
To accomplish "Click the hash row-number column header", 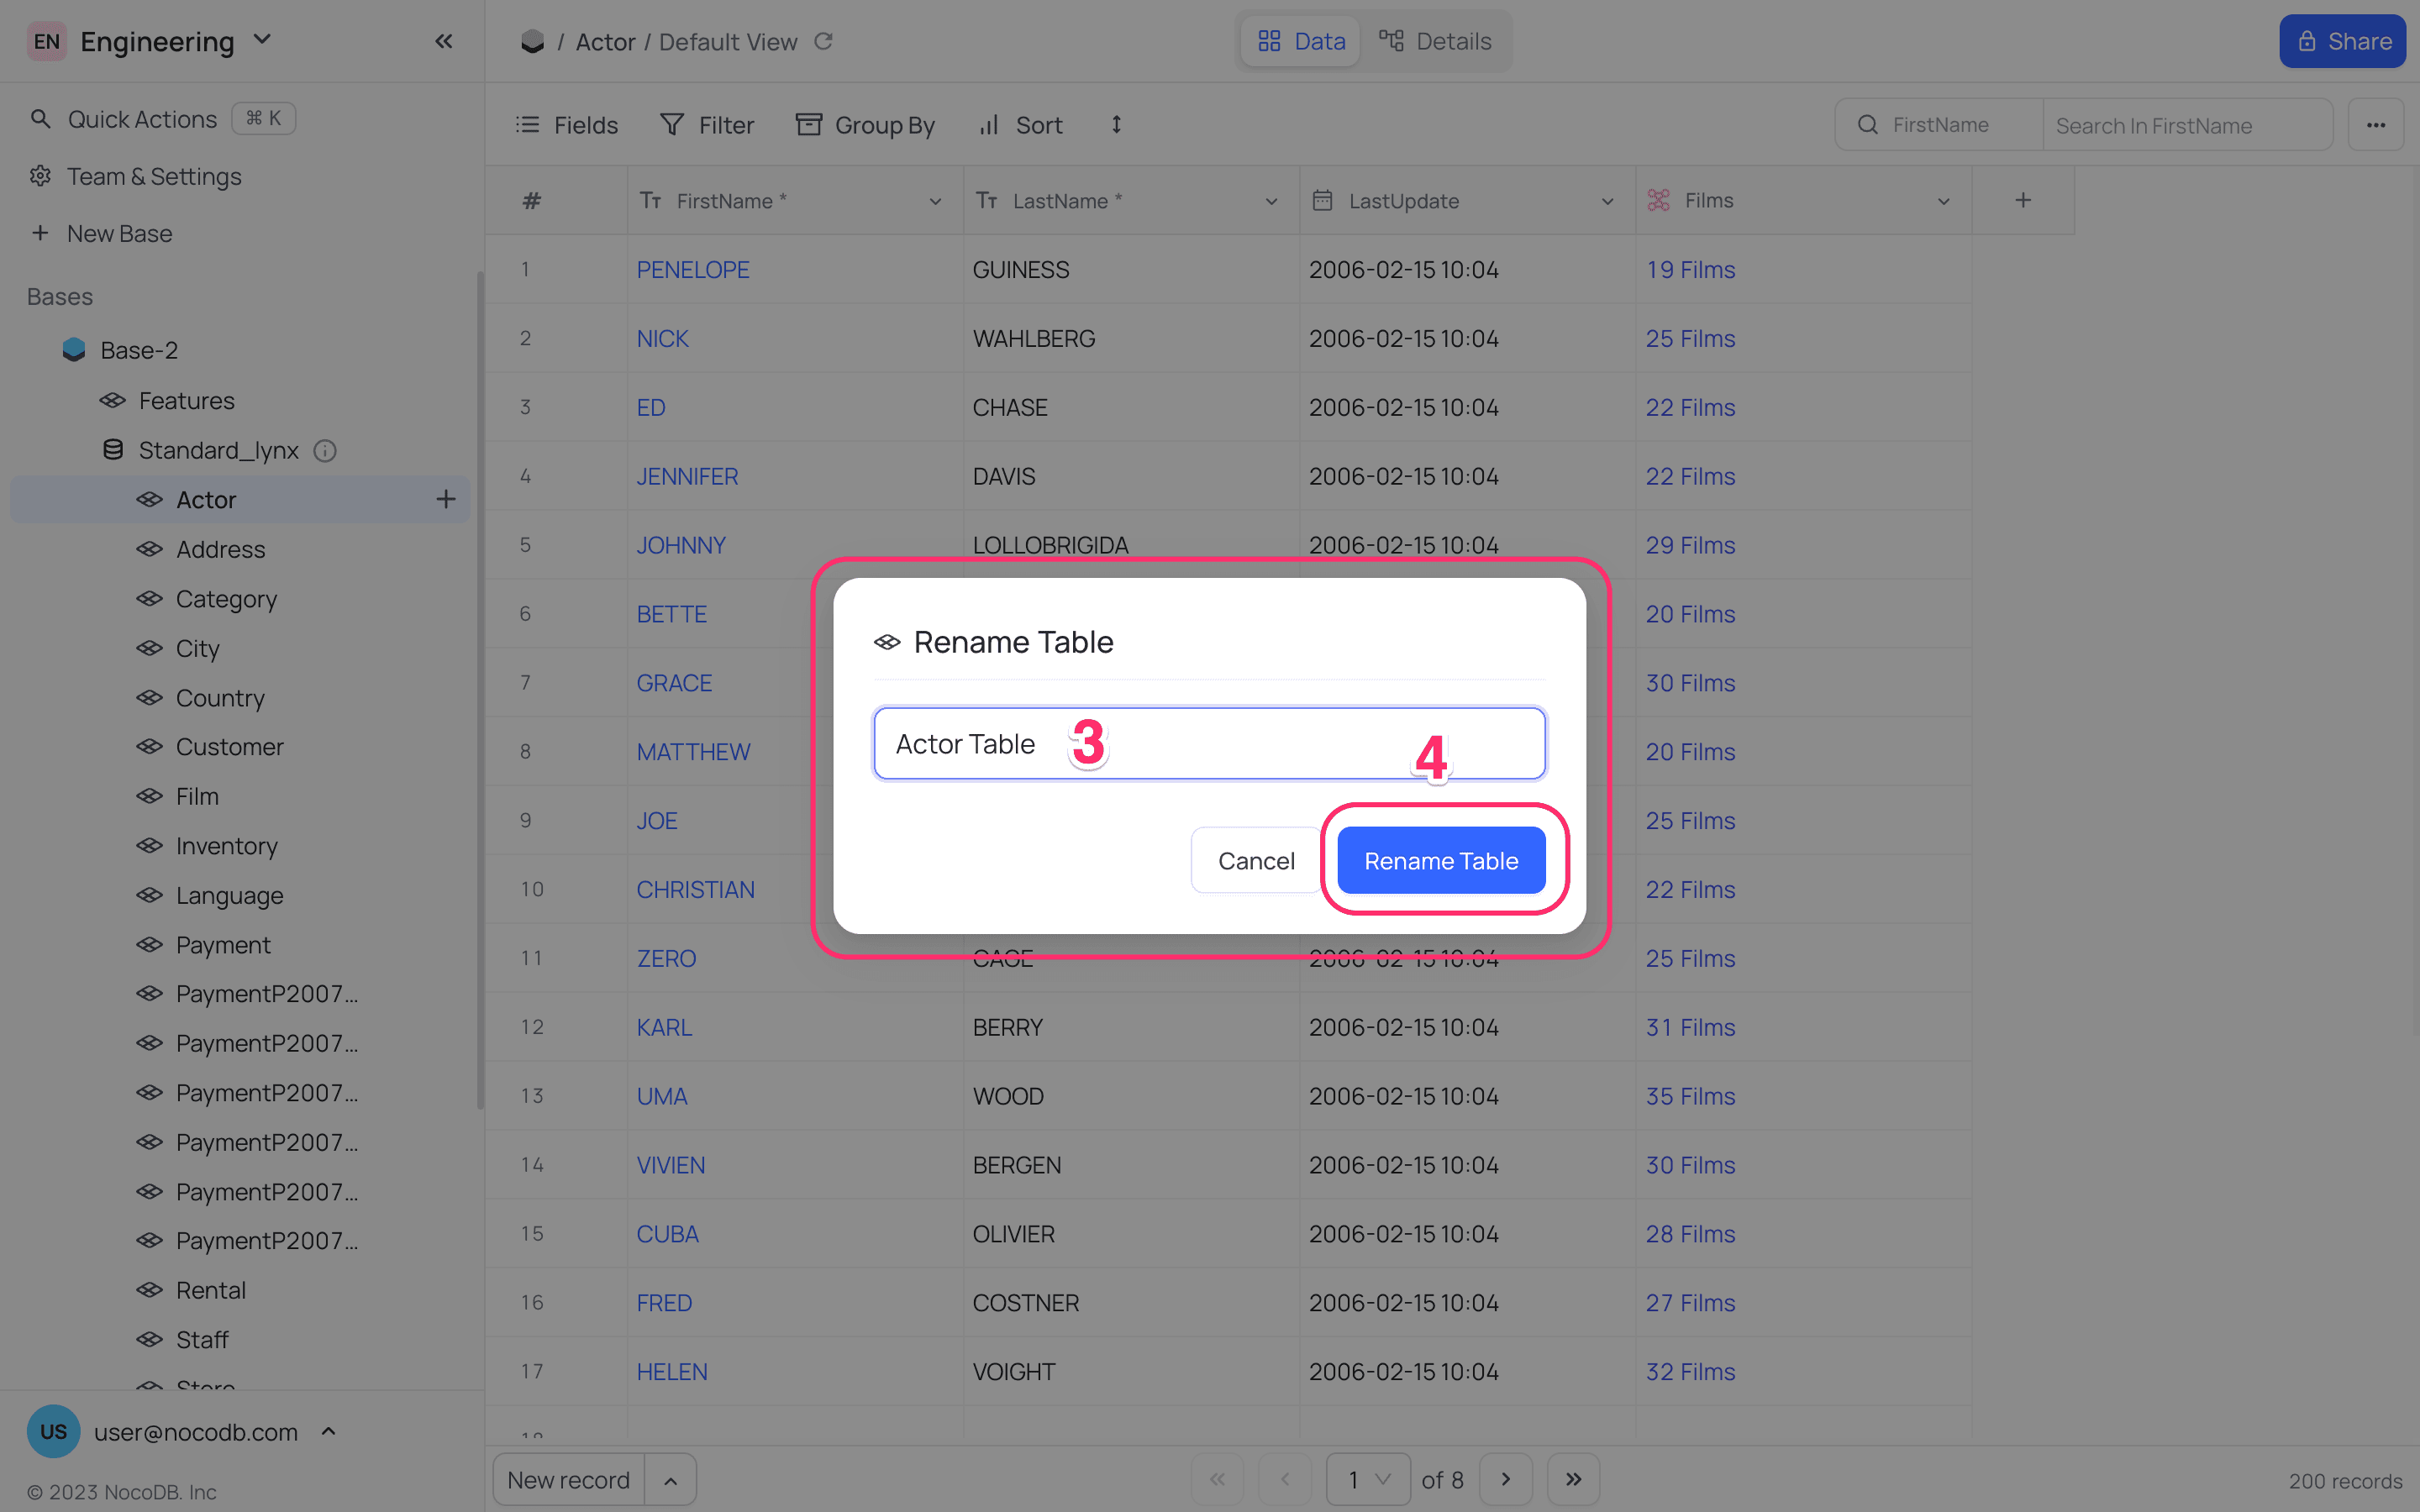I will click(x=532, y=201).
